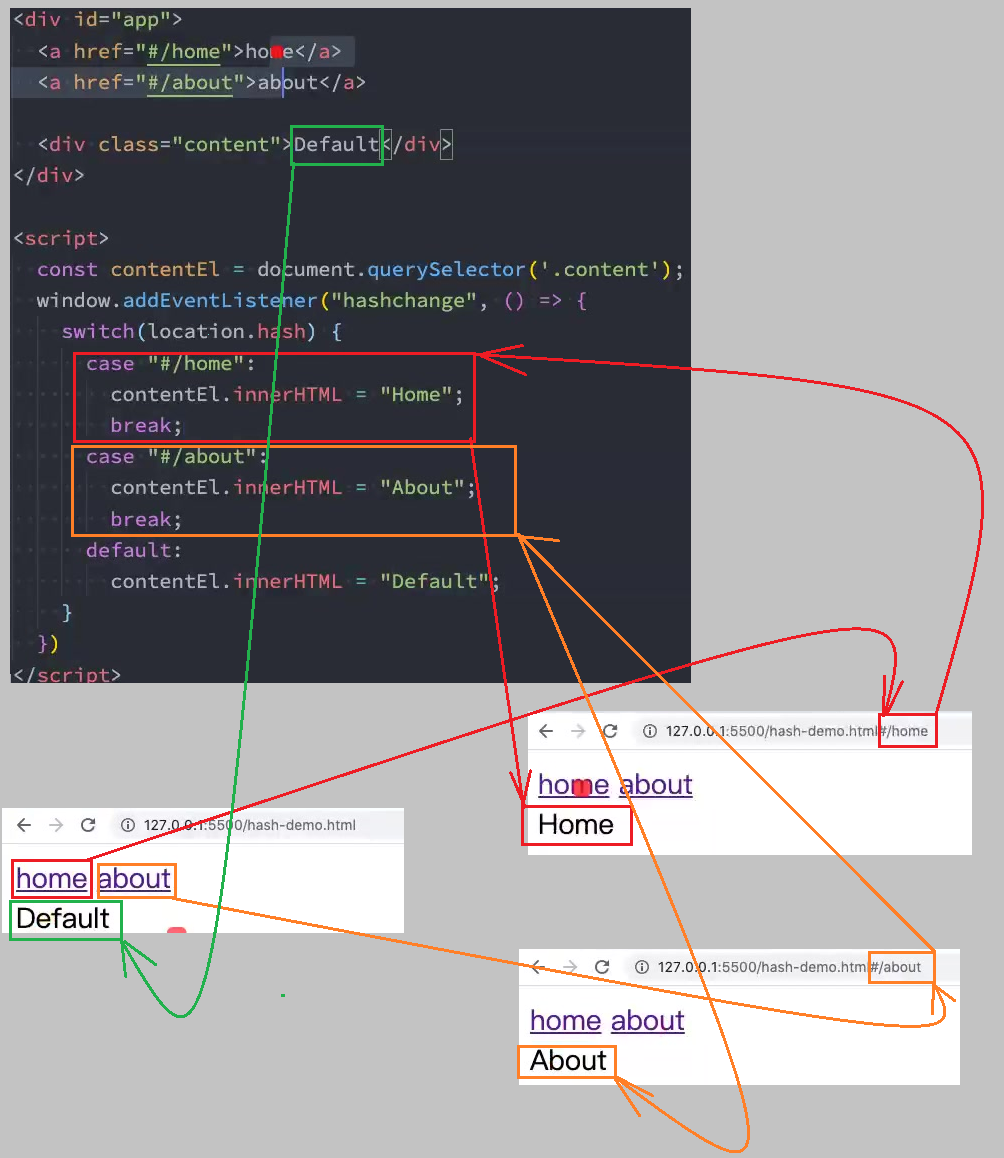
Task: Click case "#/about": line in code
Action: point(177,456)
